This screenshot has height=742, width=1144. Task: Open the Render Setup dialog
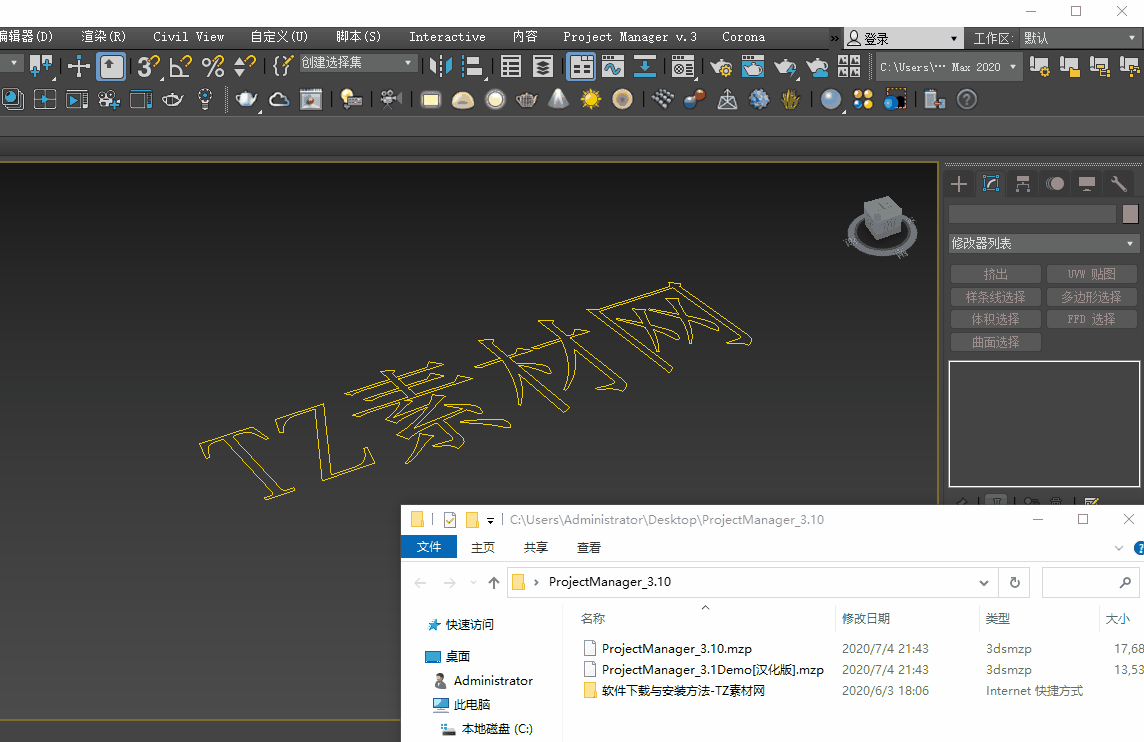721,67
